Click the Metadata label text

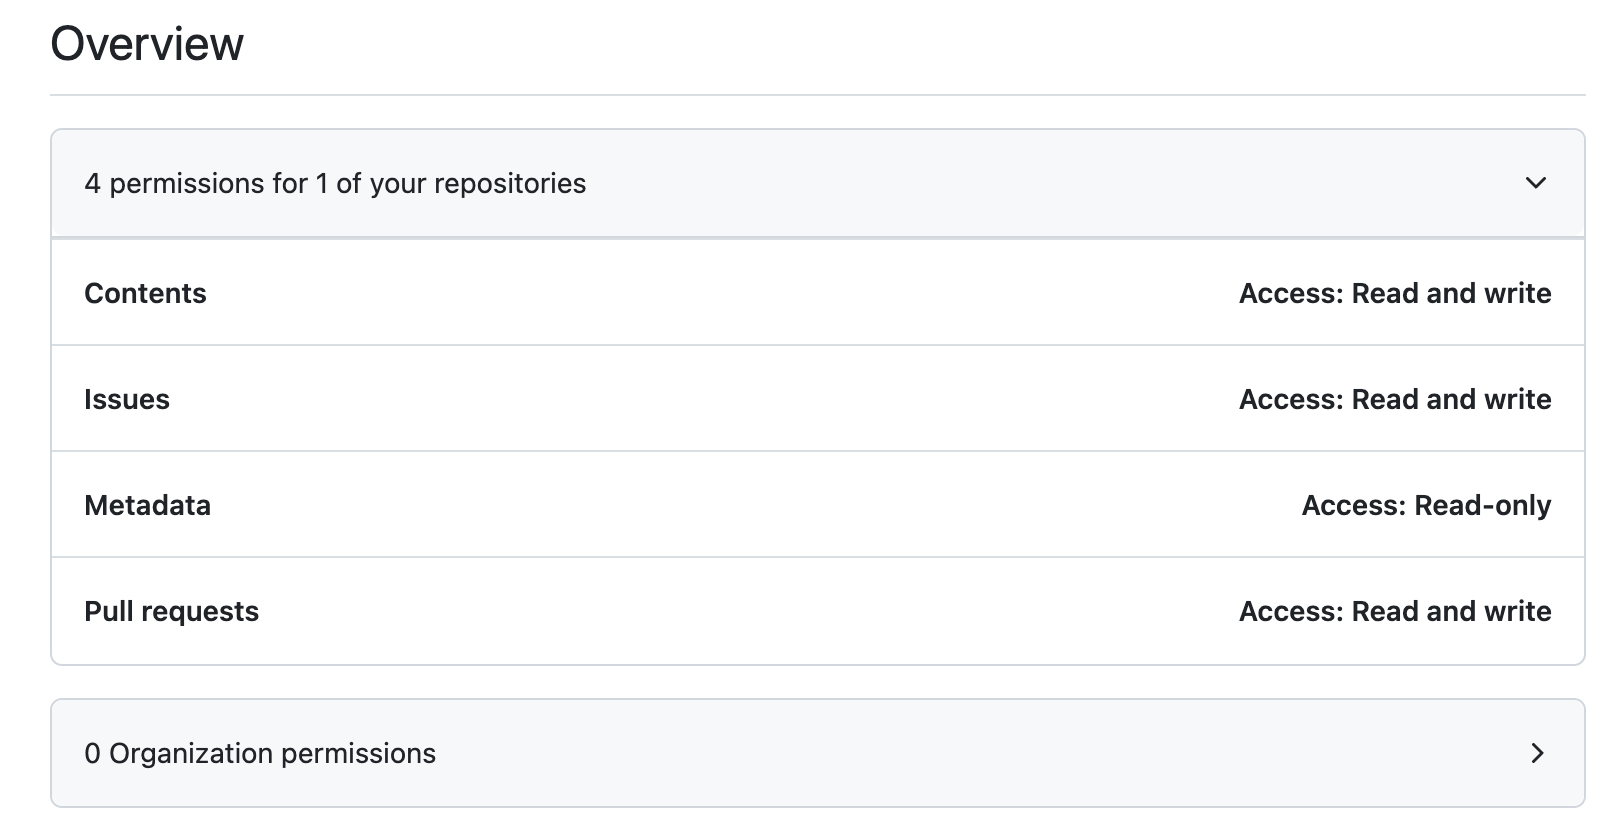pyautogui.click(x=148, y=505)
